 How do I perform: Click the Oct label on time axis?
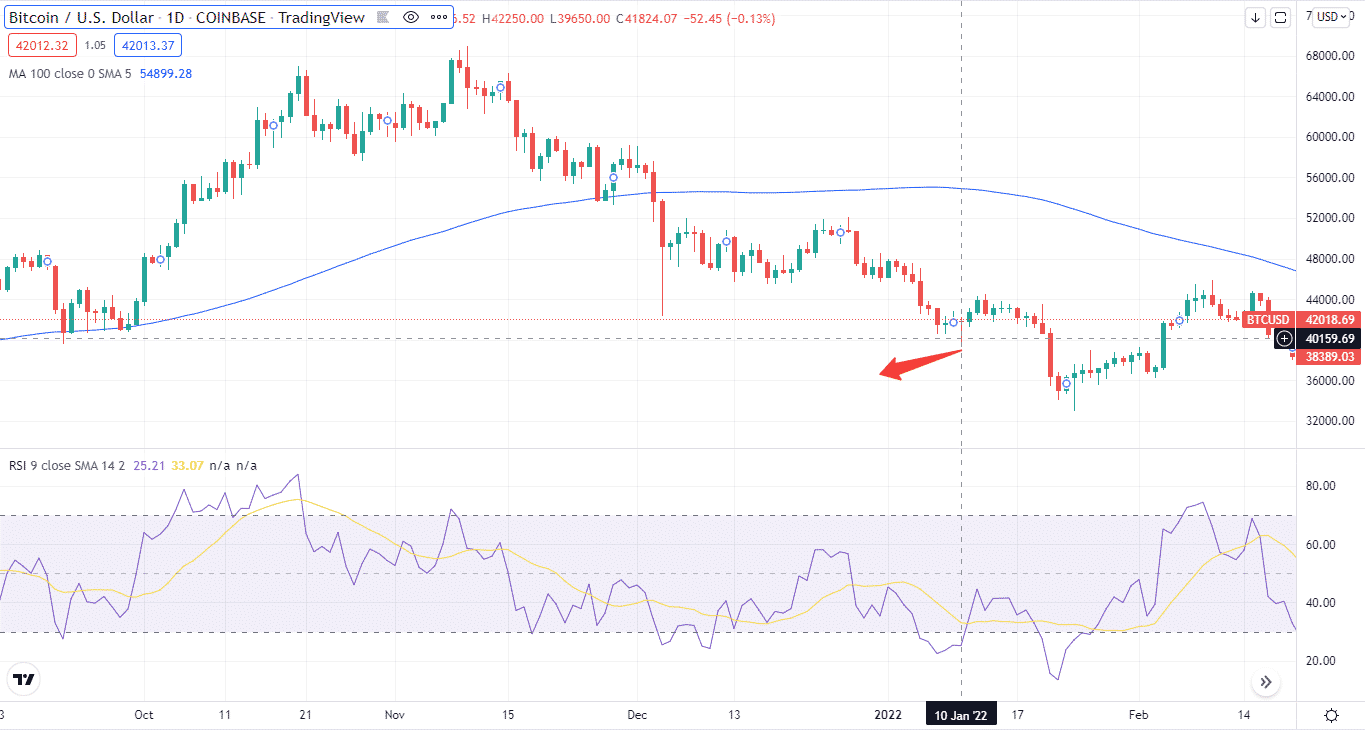pyautogui.click(x=143, y=715)
